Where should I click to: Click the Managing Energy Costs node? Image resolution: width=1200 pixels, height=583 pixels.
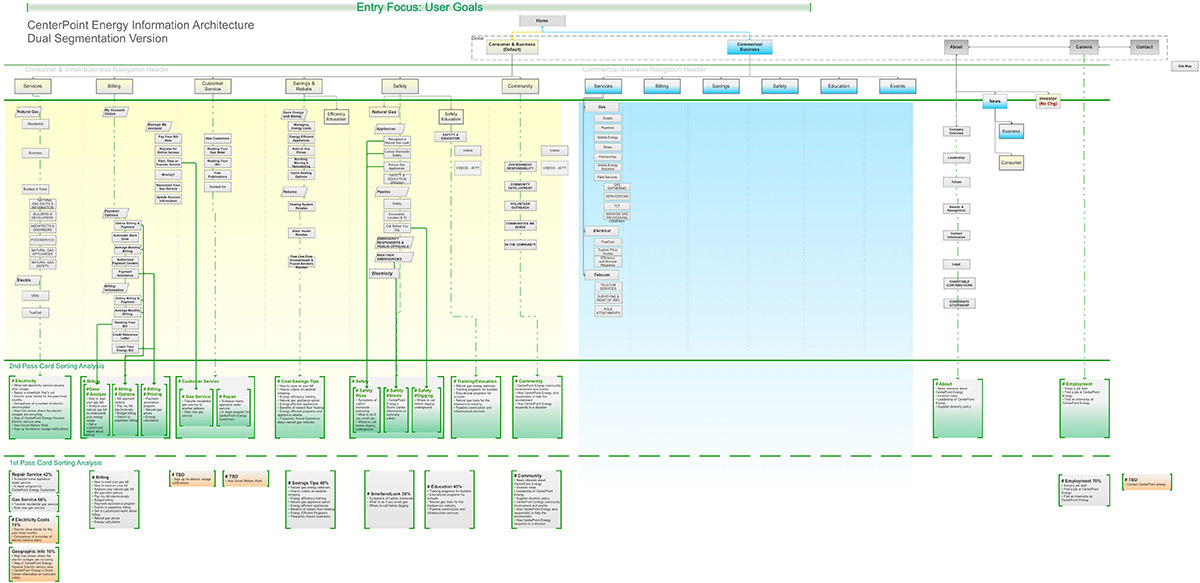coord(301,125)
